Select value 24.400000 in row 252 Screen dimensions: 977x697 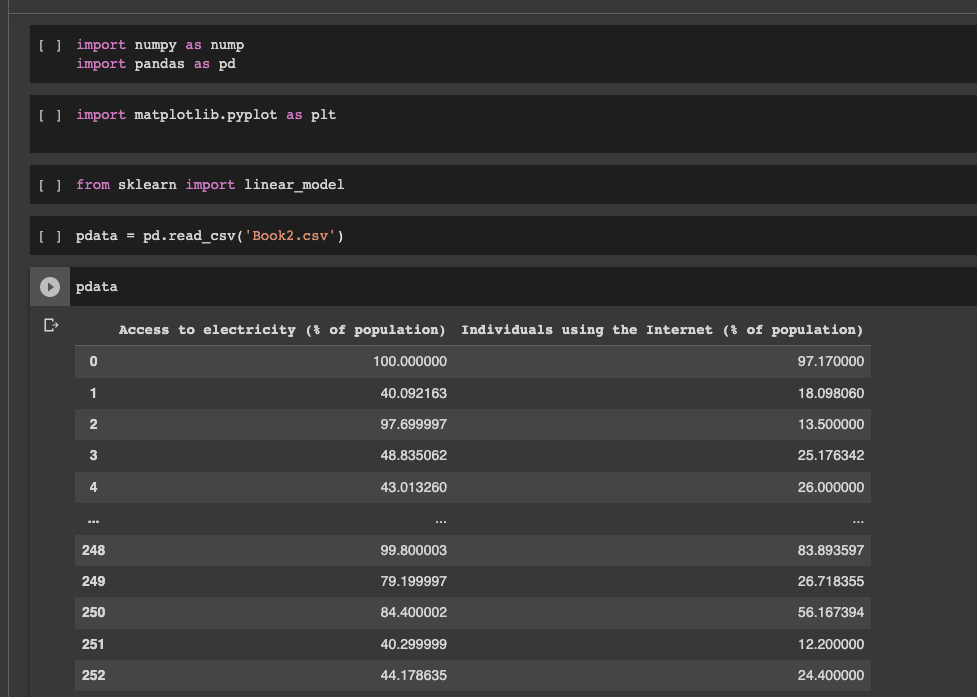(x=831, y=675)
